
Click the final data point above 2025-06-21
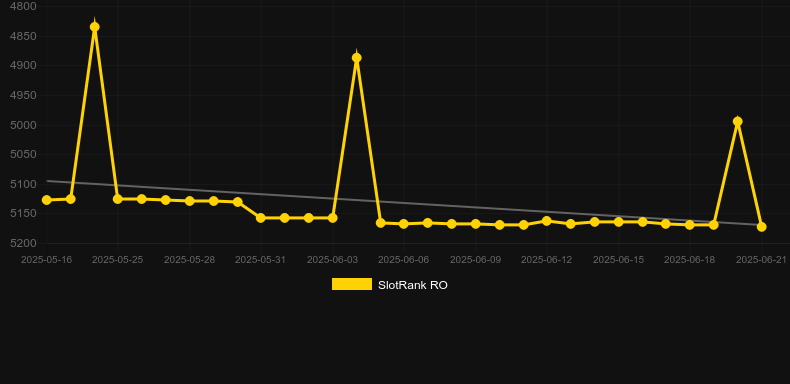[x=761, y=227]
